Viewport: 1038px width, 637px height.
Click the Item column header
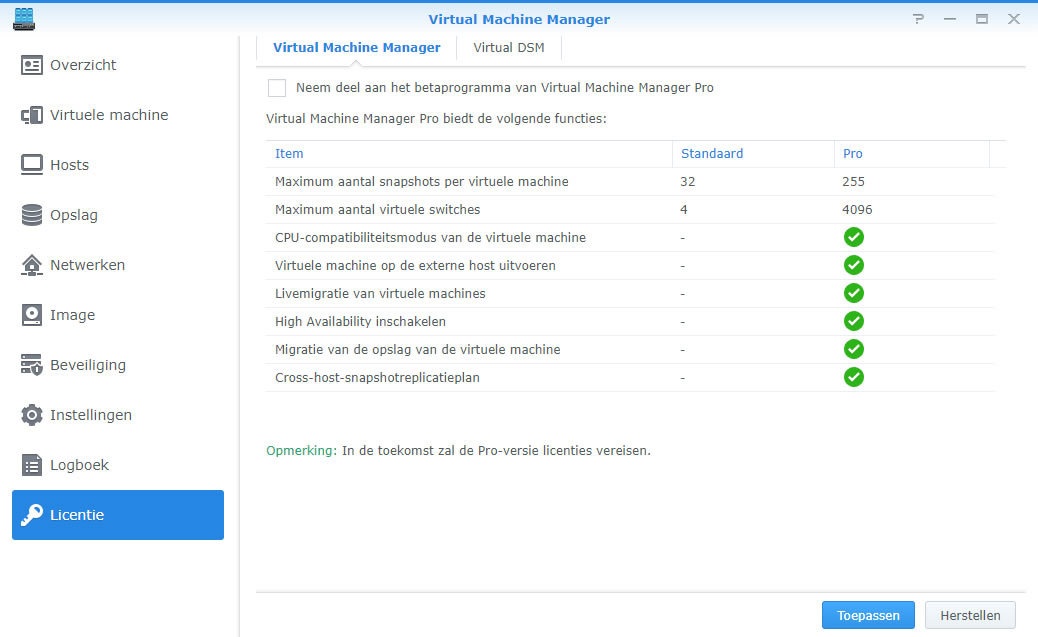[x=469, y=154]
